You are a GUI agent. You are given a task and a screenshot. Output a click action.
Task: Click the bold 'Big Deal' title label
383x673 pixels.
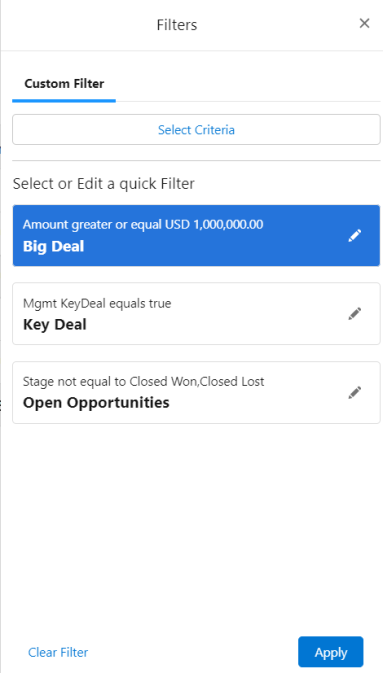[53, 246]
